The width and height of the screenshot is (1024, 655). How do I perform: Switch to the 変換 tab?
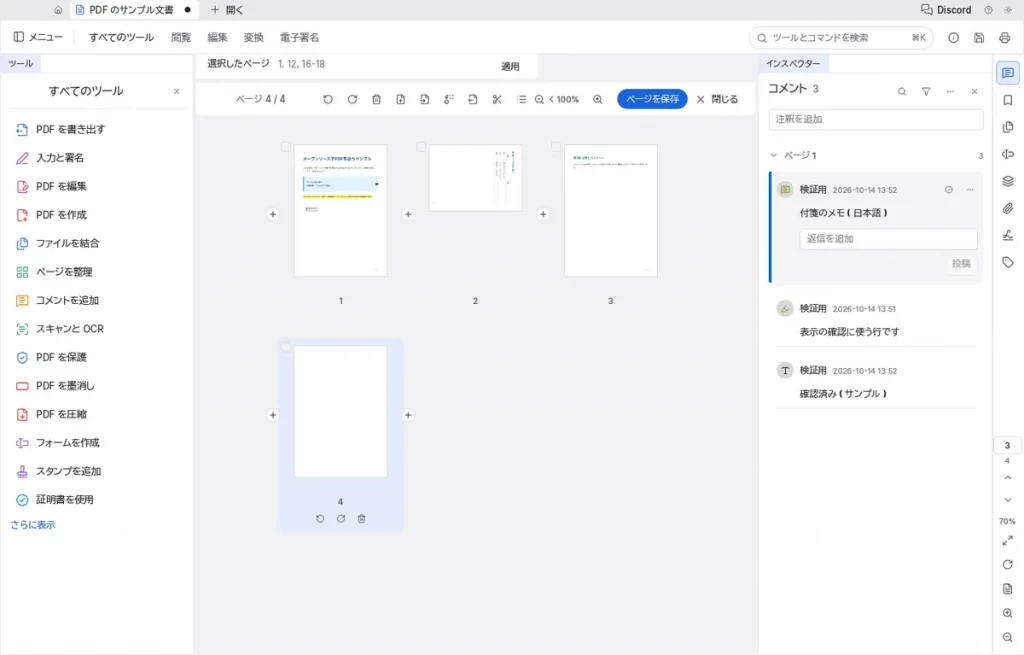(254, 37)
